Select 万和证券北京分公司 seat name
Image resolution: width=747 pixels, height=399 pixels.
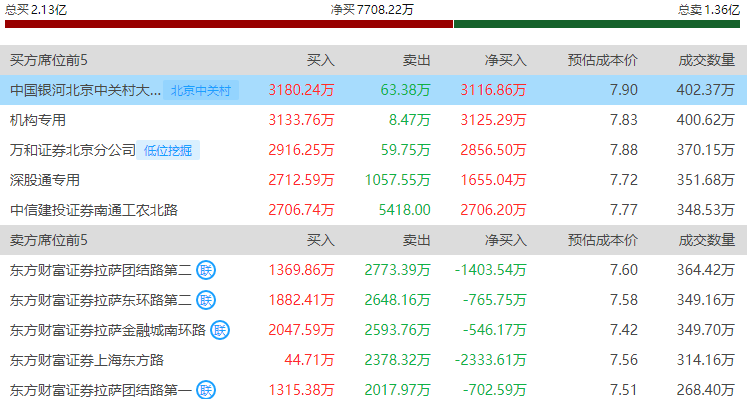[72, 150]
